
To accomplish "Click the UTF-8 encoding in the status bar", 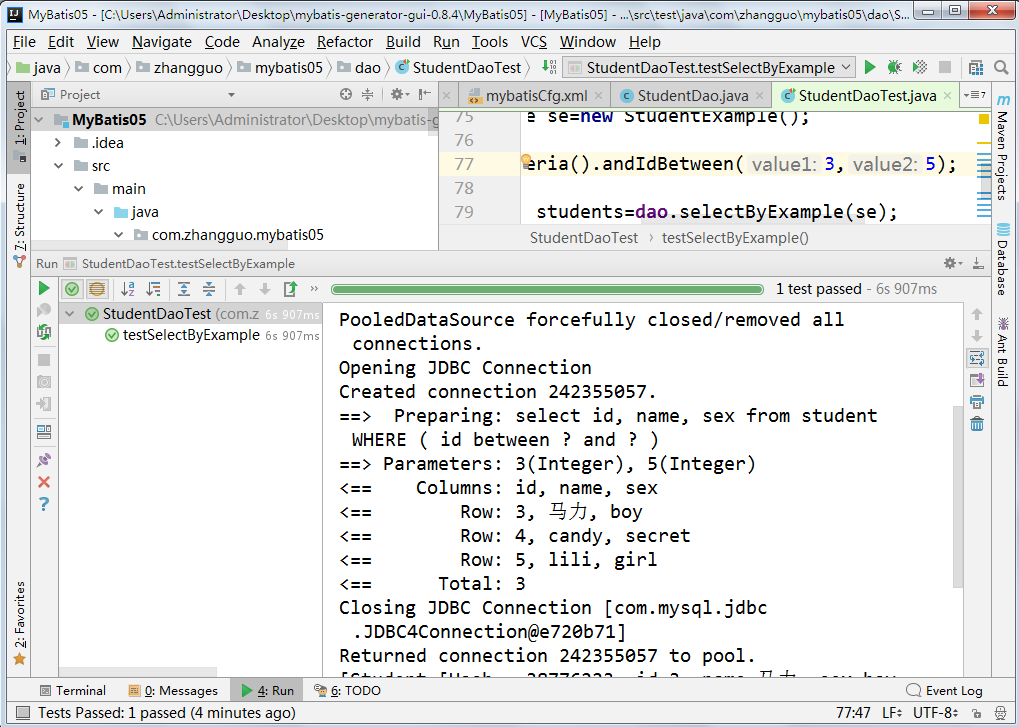I will click(936, 713).
